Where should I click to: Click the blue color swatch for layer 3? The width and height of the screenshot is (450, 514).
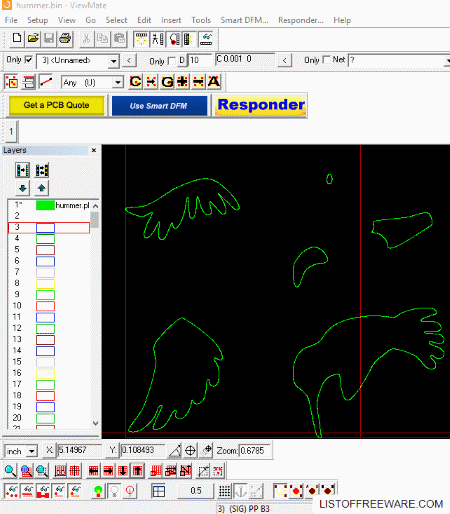click(x=45, y=228)
